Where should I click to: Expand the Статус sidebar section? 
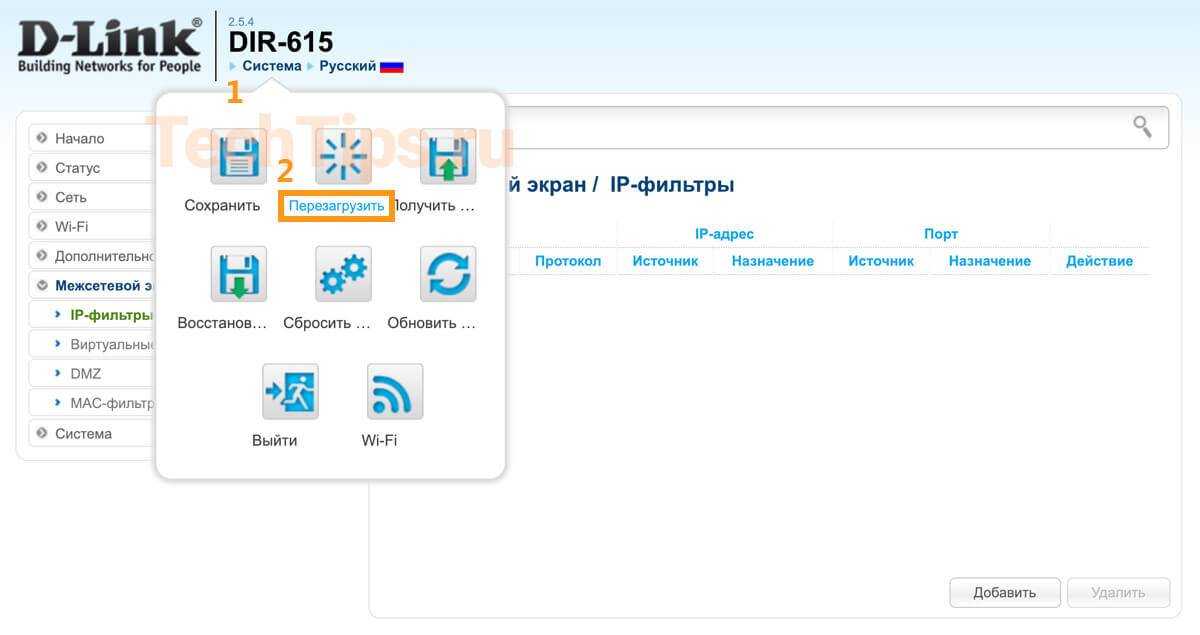click(x=78, y=167)
